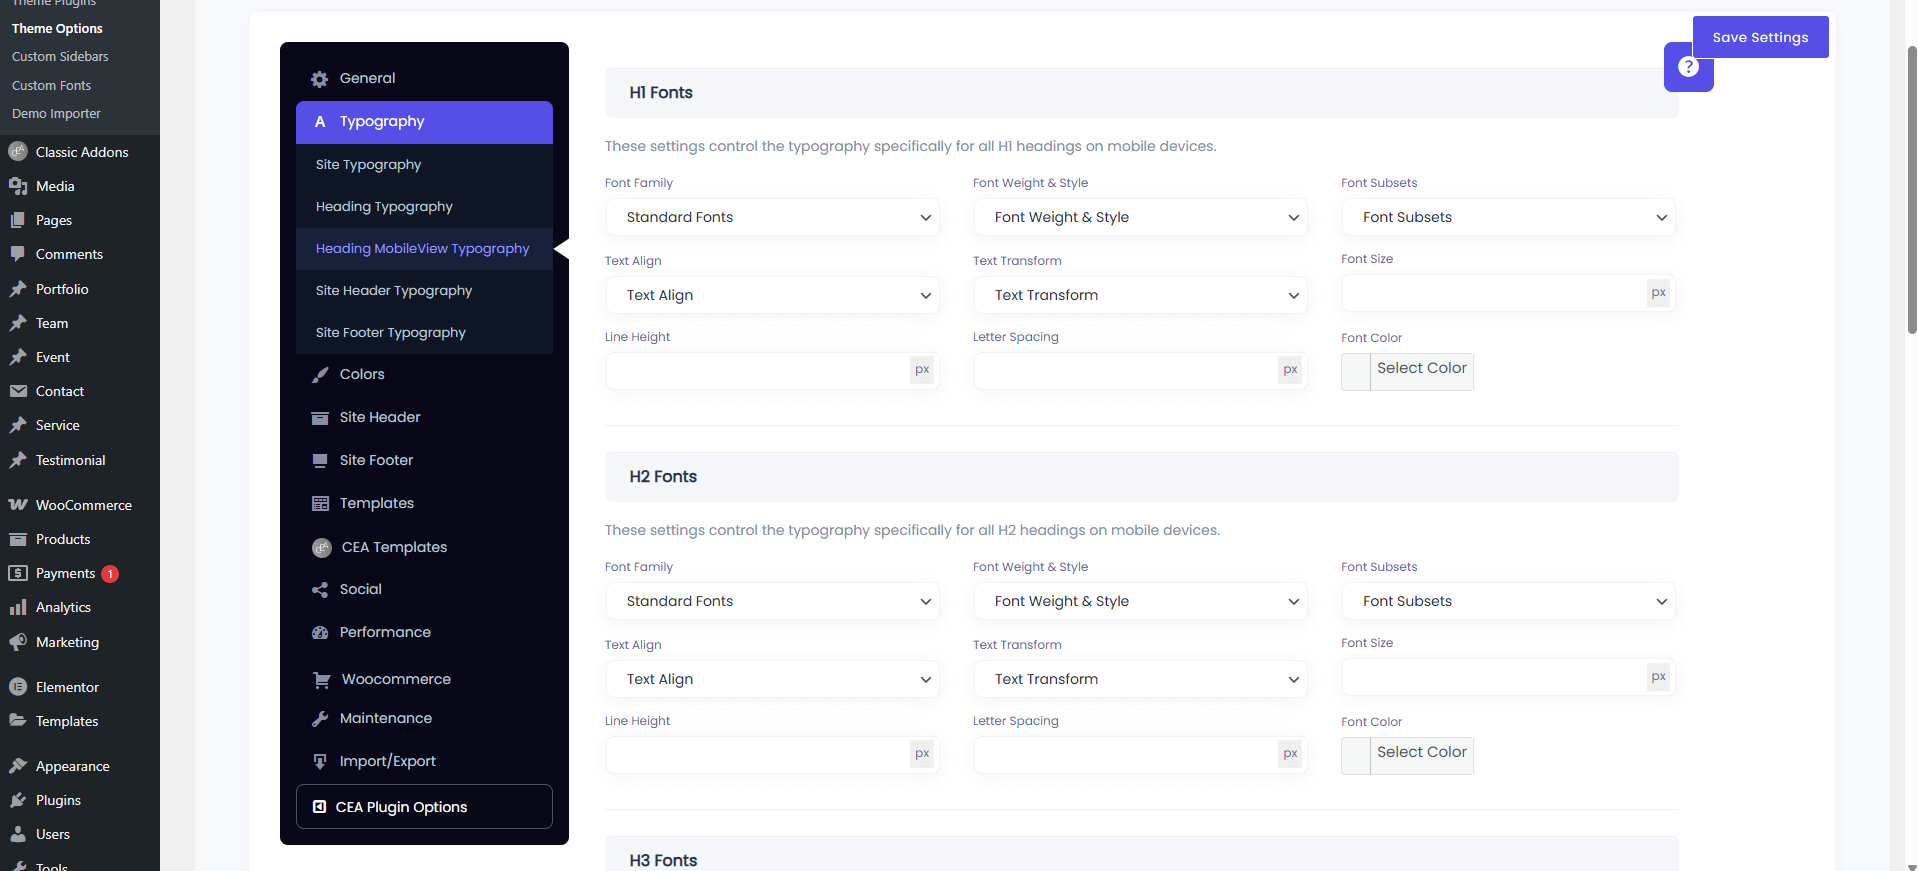Open Heading Typography submenu item
The height and width of the screenshot is (871, 1918).
(x=384, y=207)
